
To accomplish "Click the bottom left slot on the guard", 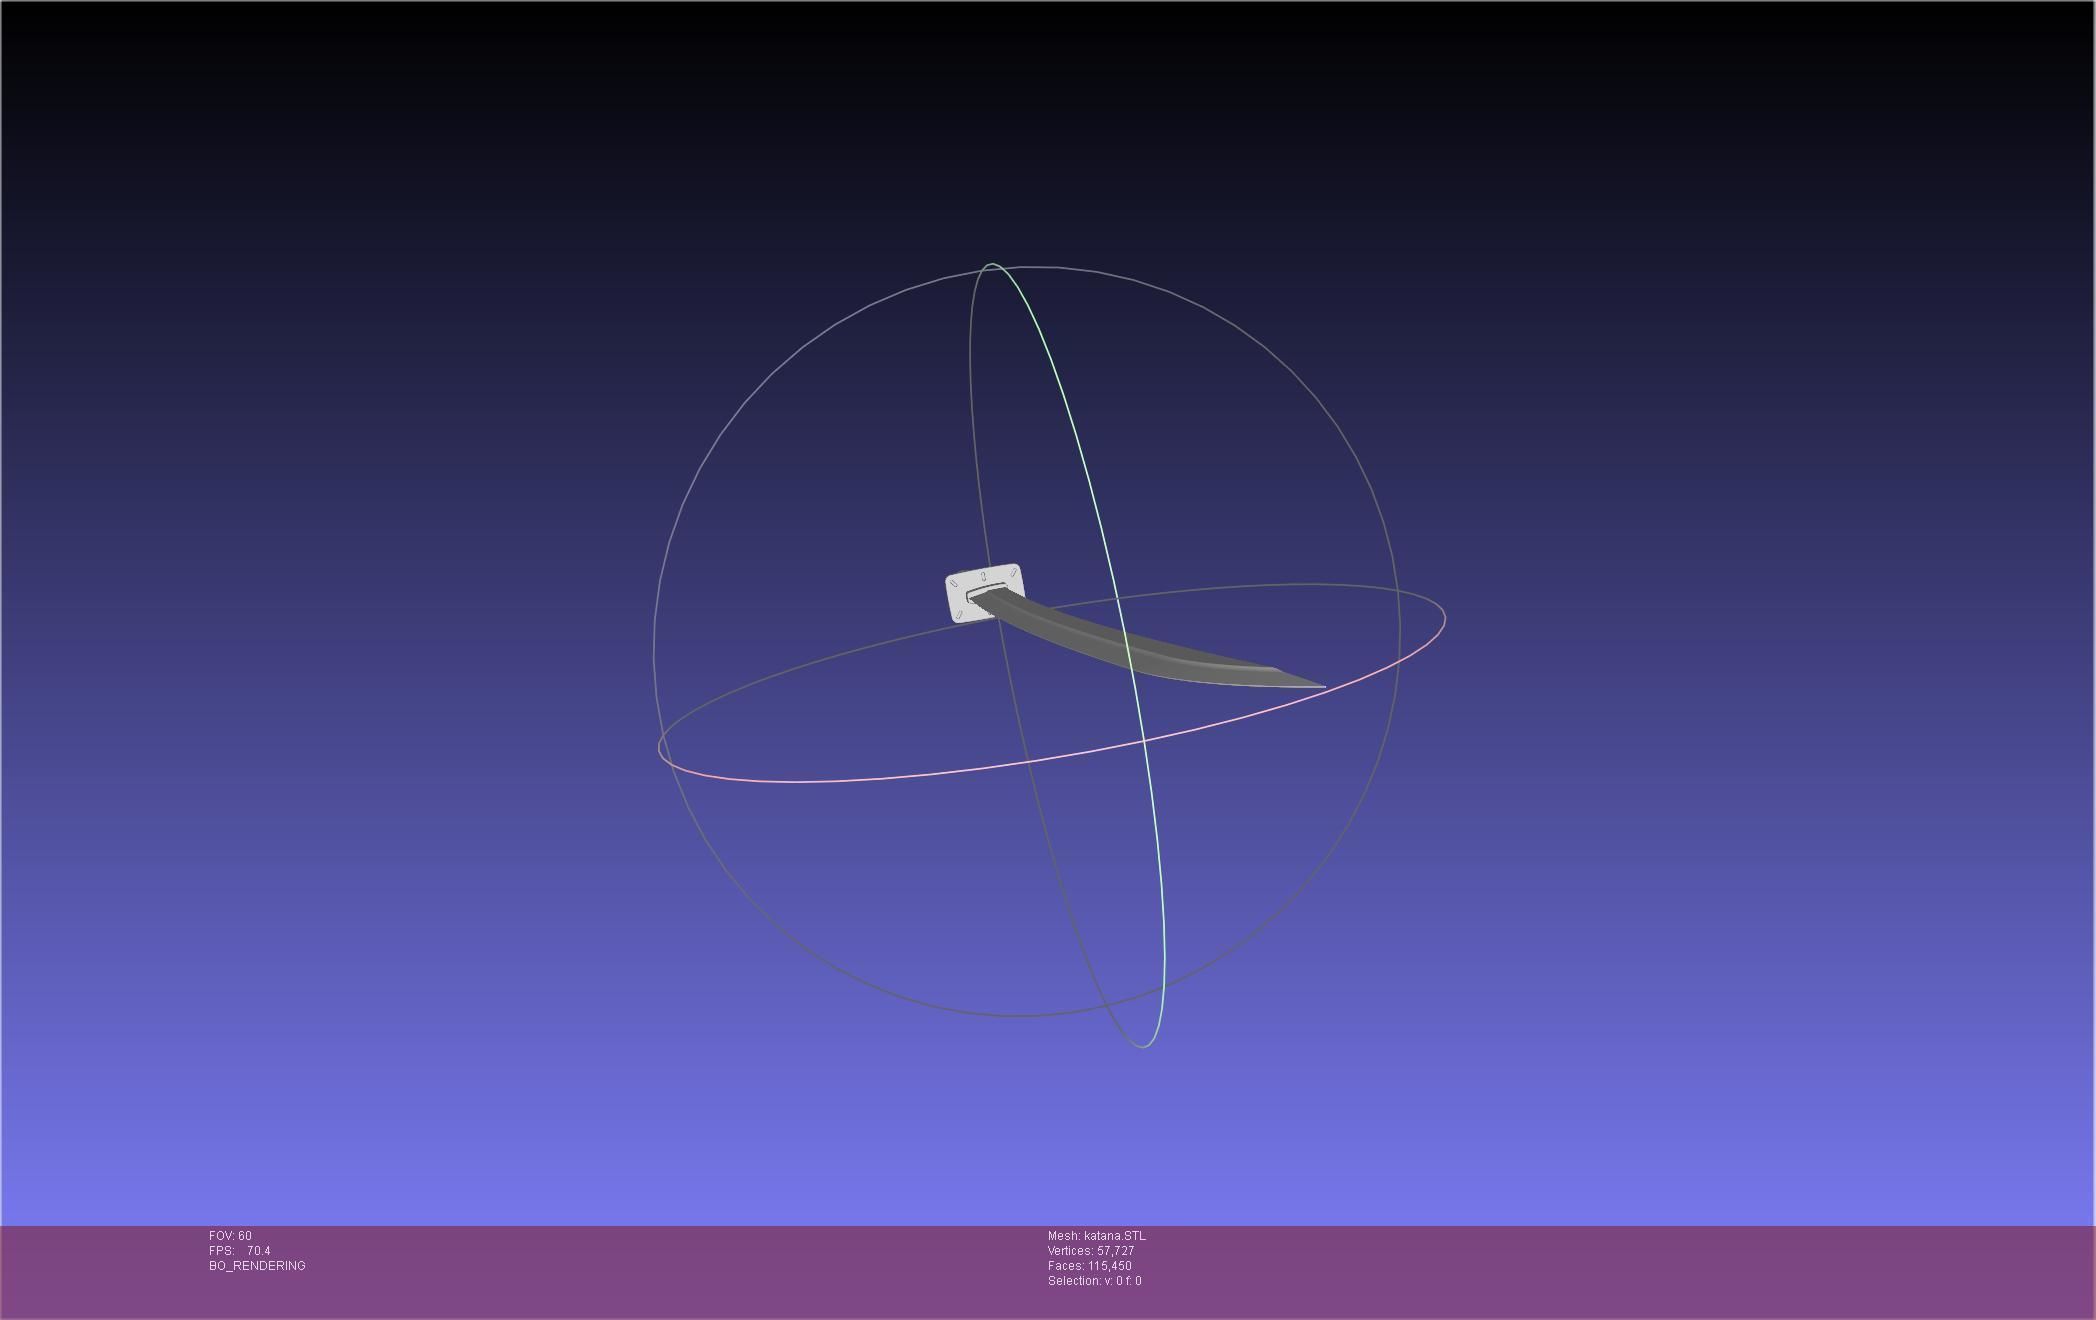I will pyautogui.click(x=959, y=614).
